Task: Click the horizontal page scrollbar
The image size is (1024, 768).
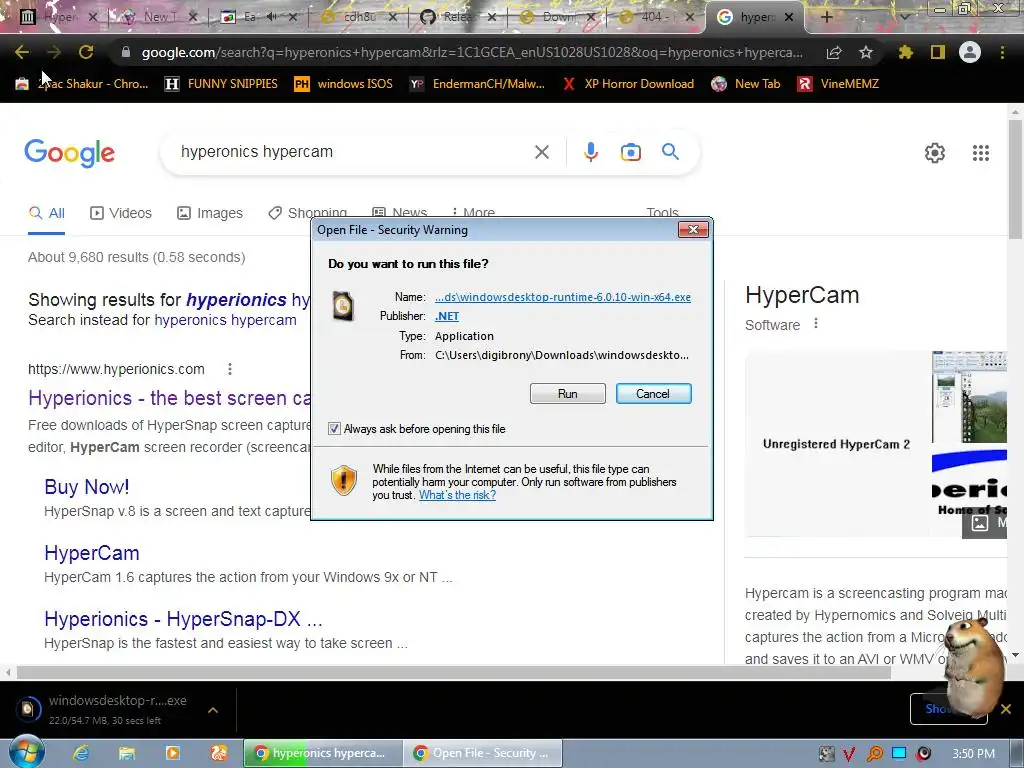Action: [x=454, y=671]
